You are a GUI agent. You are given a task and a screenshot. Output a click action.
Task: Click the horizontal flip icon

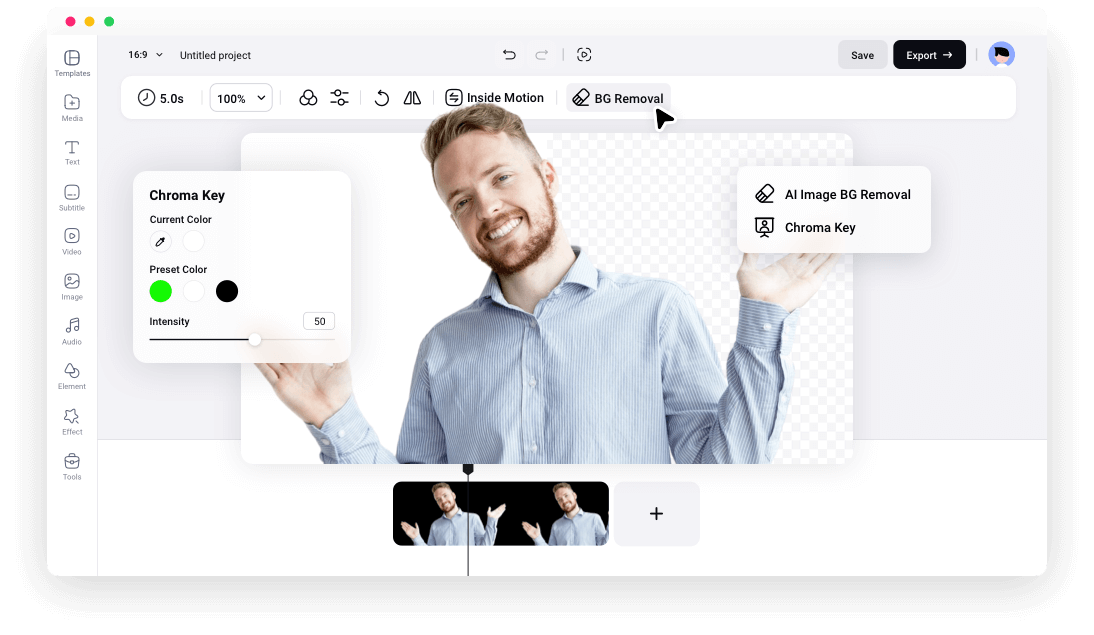tap(411, 97)
